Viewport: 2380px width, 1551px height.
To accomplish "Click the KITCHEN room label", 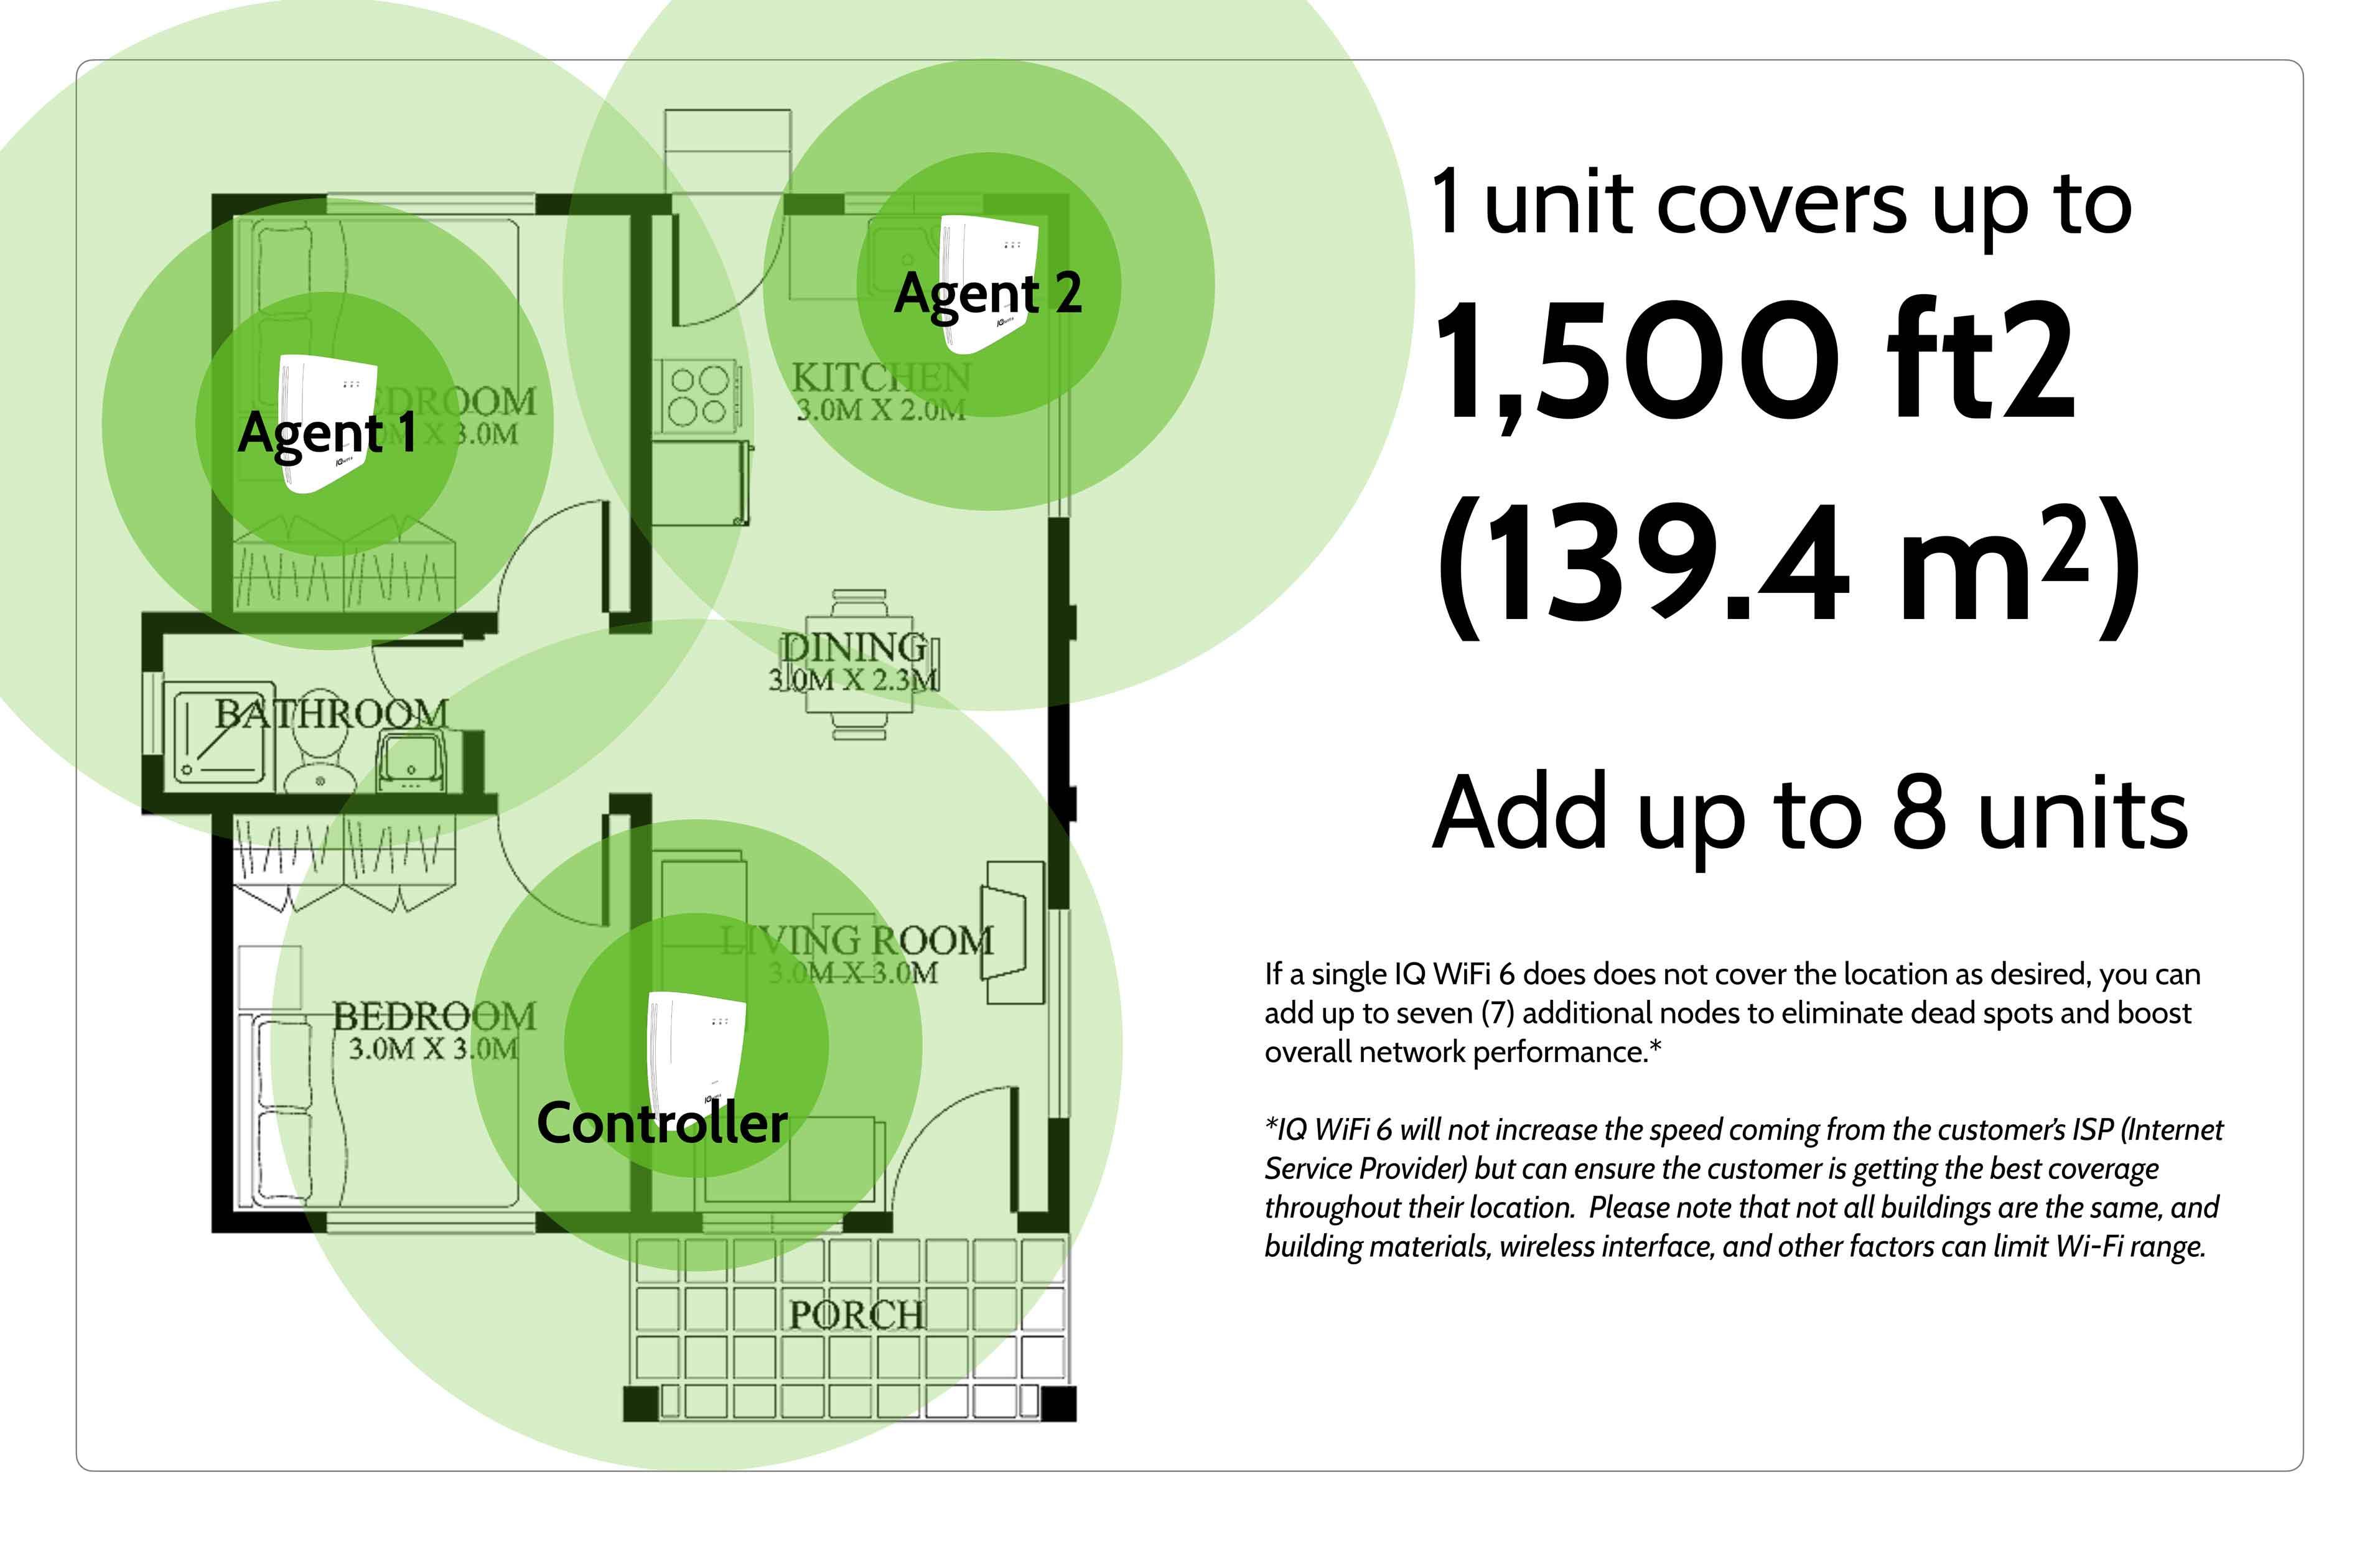I will coord(881,377).
